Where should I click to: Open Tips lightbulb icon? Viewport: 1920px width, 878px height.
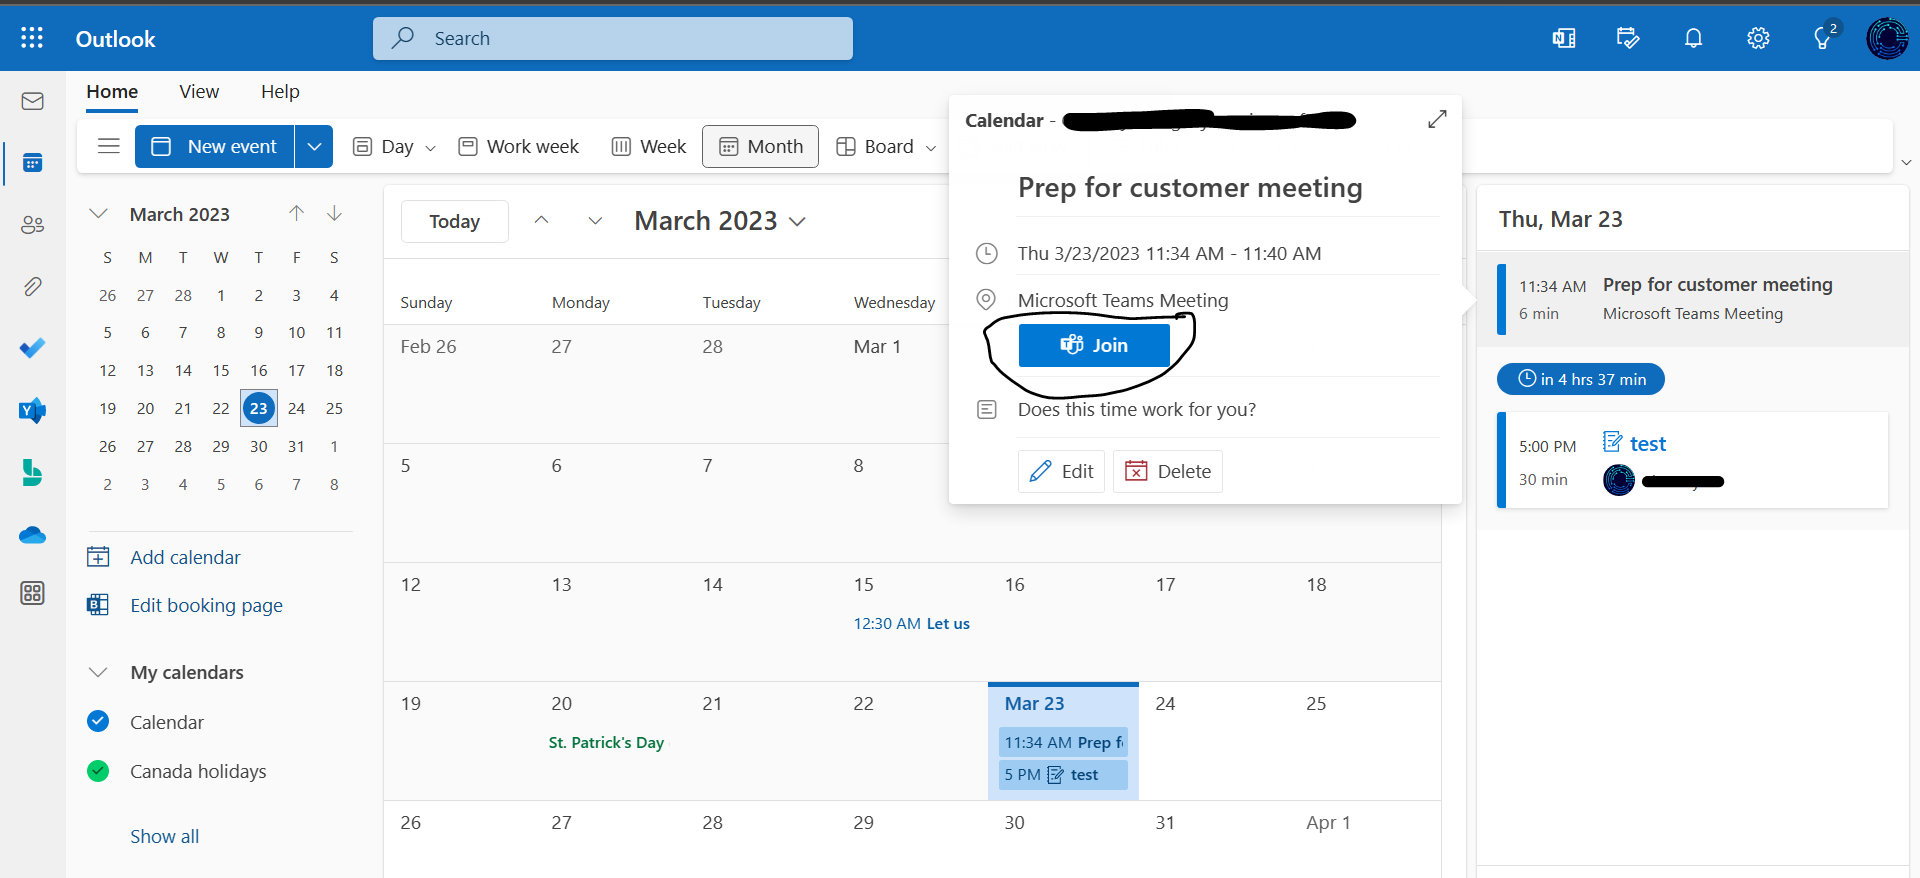[1824, 37]
